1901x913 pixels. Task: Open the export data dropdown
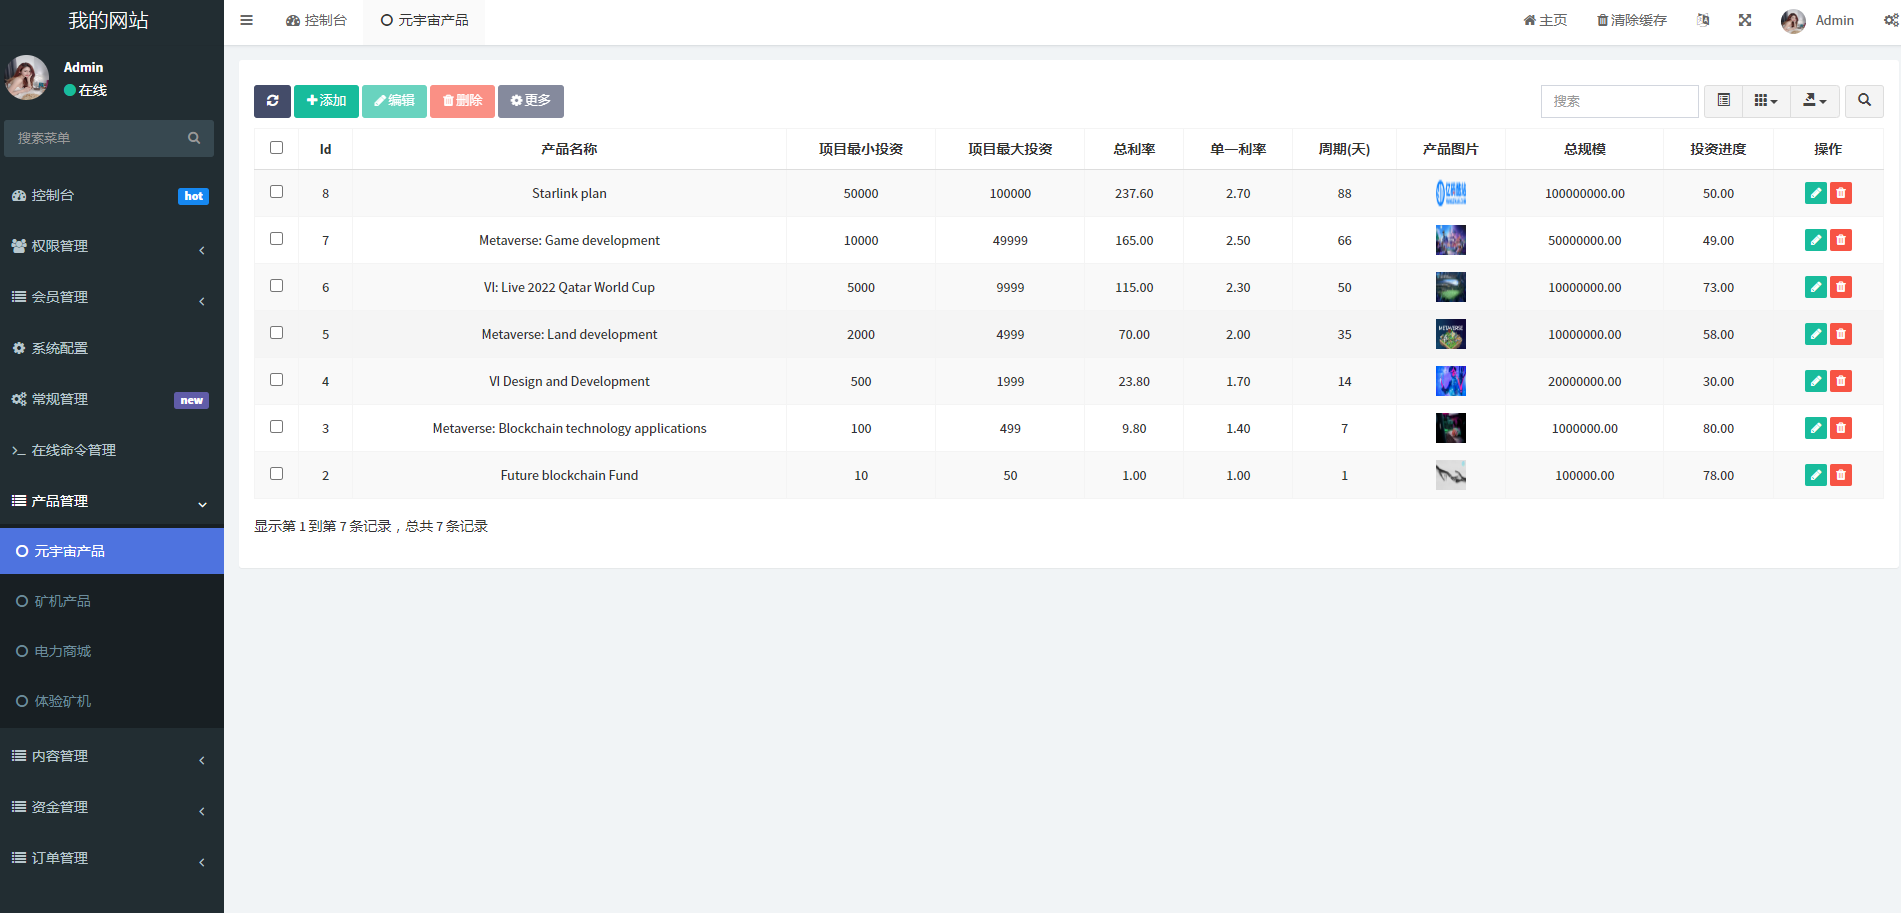tap(1814, 101)
